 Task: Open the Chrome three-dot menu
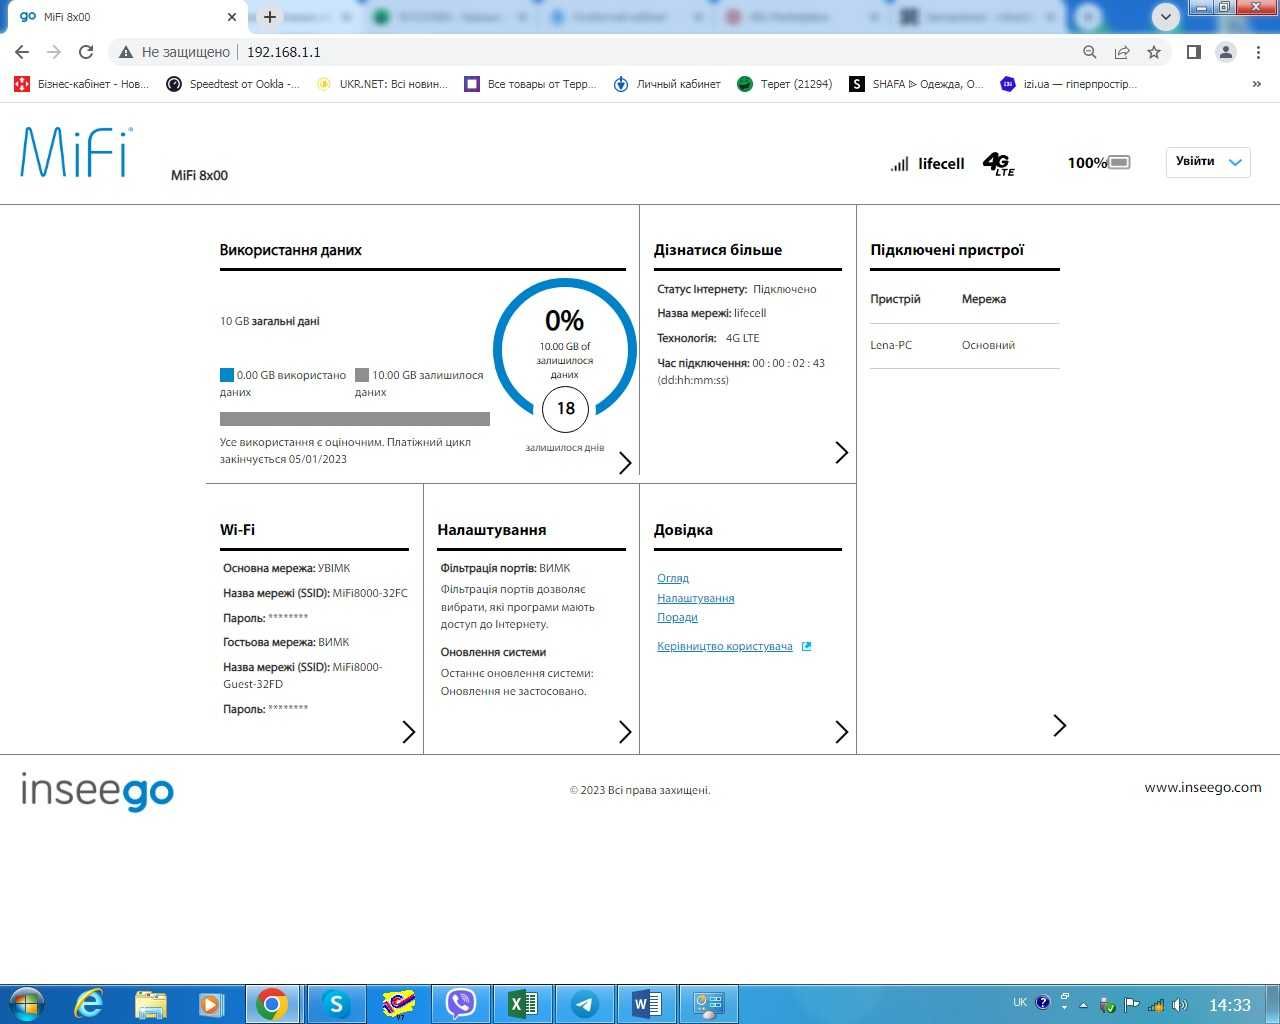click(1258, 52)
